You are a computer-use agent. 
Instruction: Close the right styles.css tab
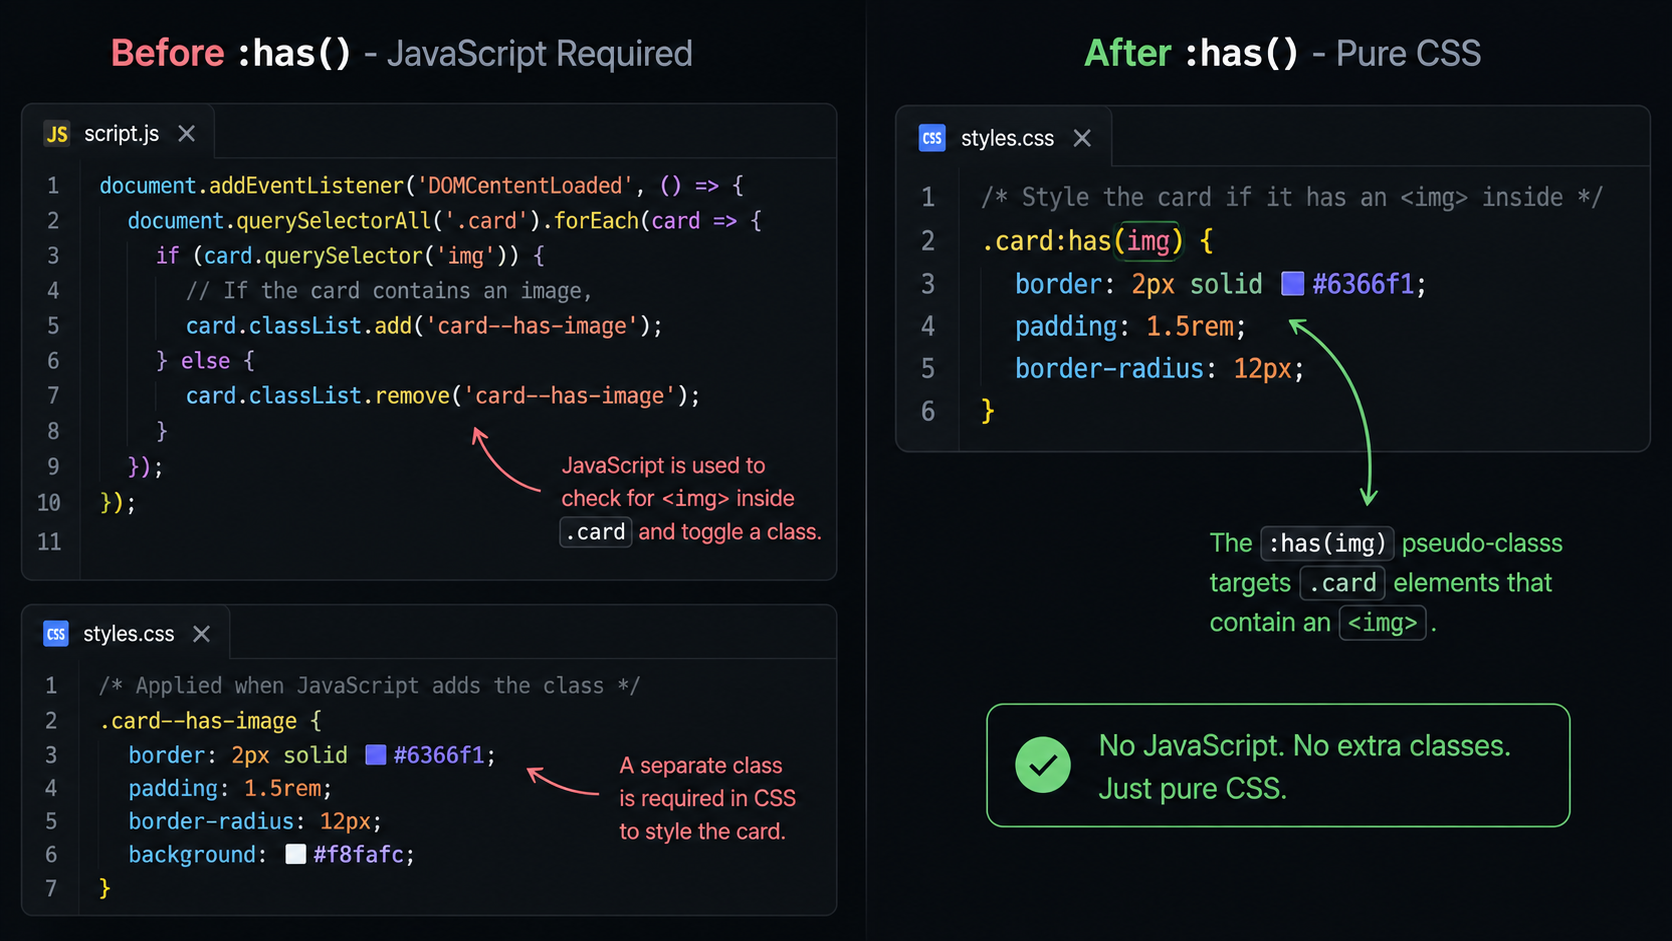(x=1082, y=138)
